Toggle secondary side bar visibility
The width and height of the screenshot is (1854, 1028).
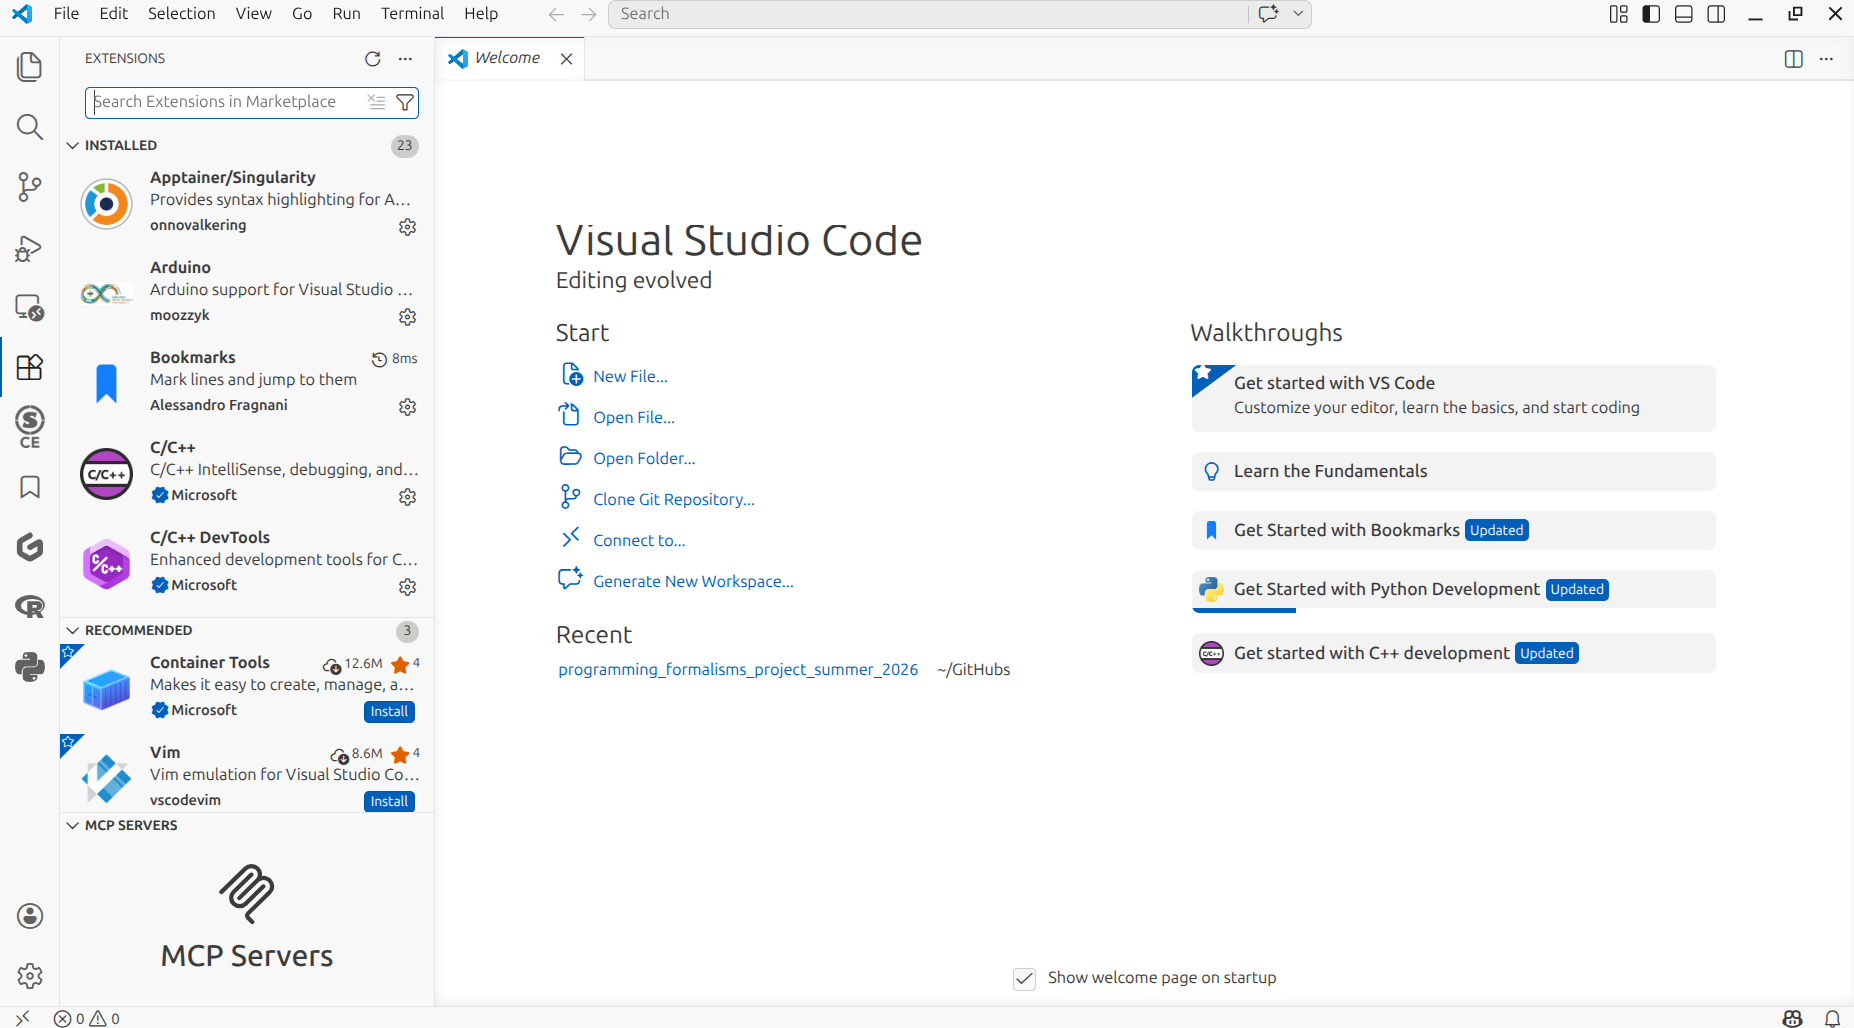[x=1716, y=14]
